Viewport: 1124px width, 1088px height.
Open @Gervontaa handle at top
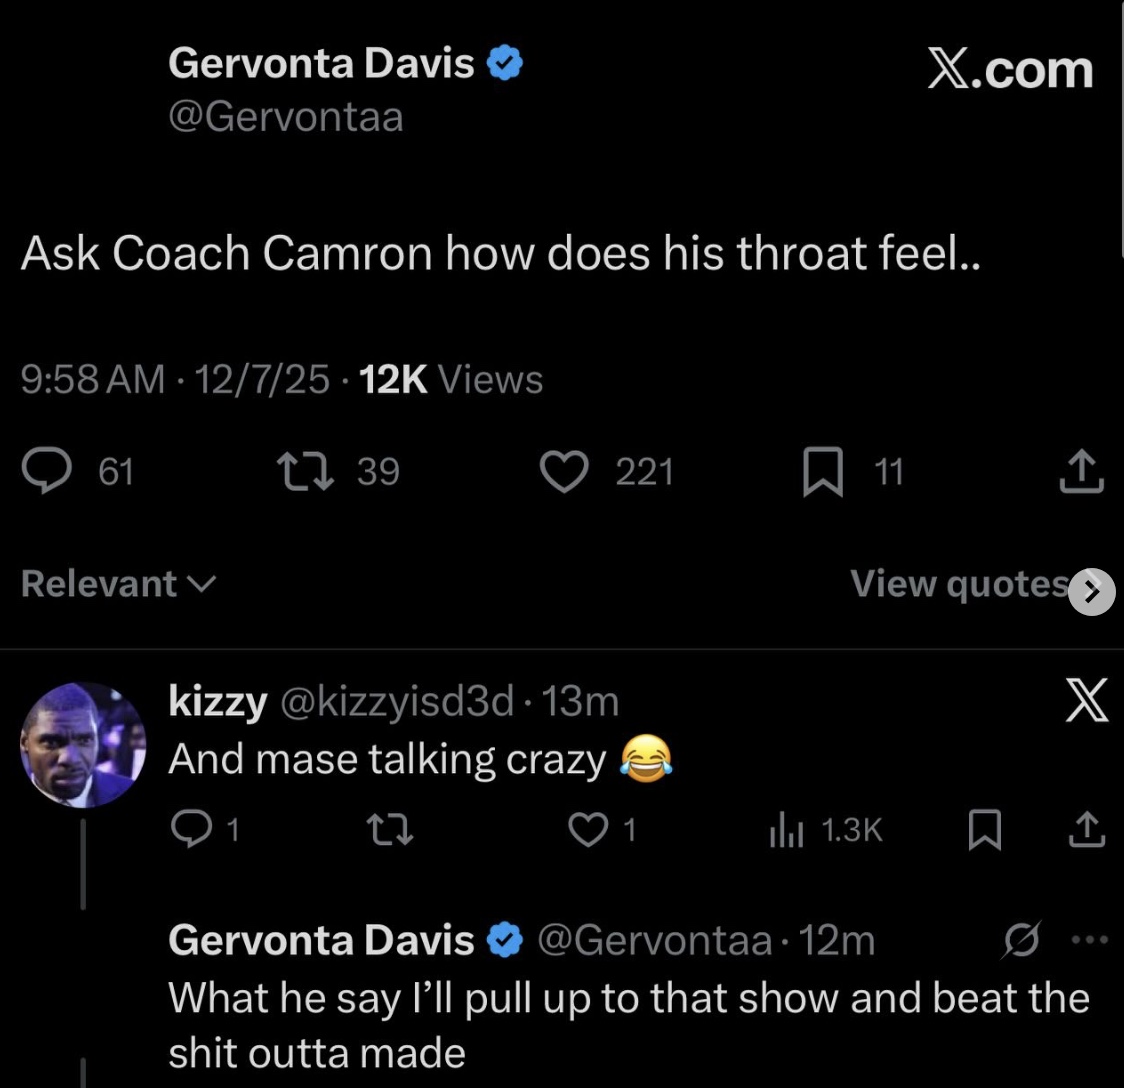[x=285, y=117]
